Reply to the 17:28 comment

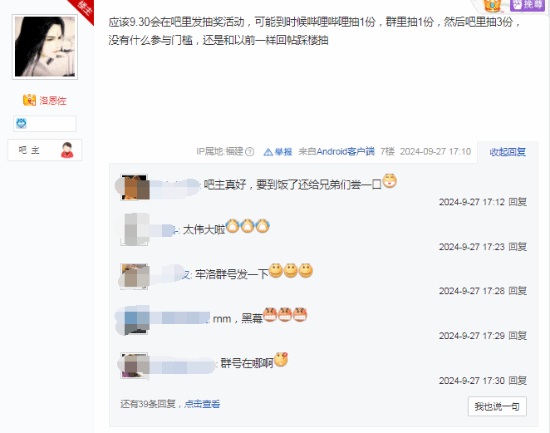[517, 291]
